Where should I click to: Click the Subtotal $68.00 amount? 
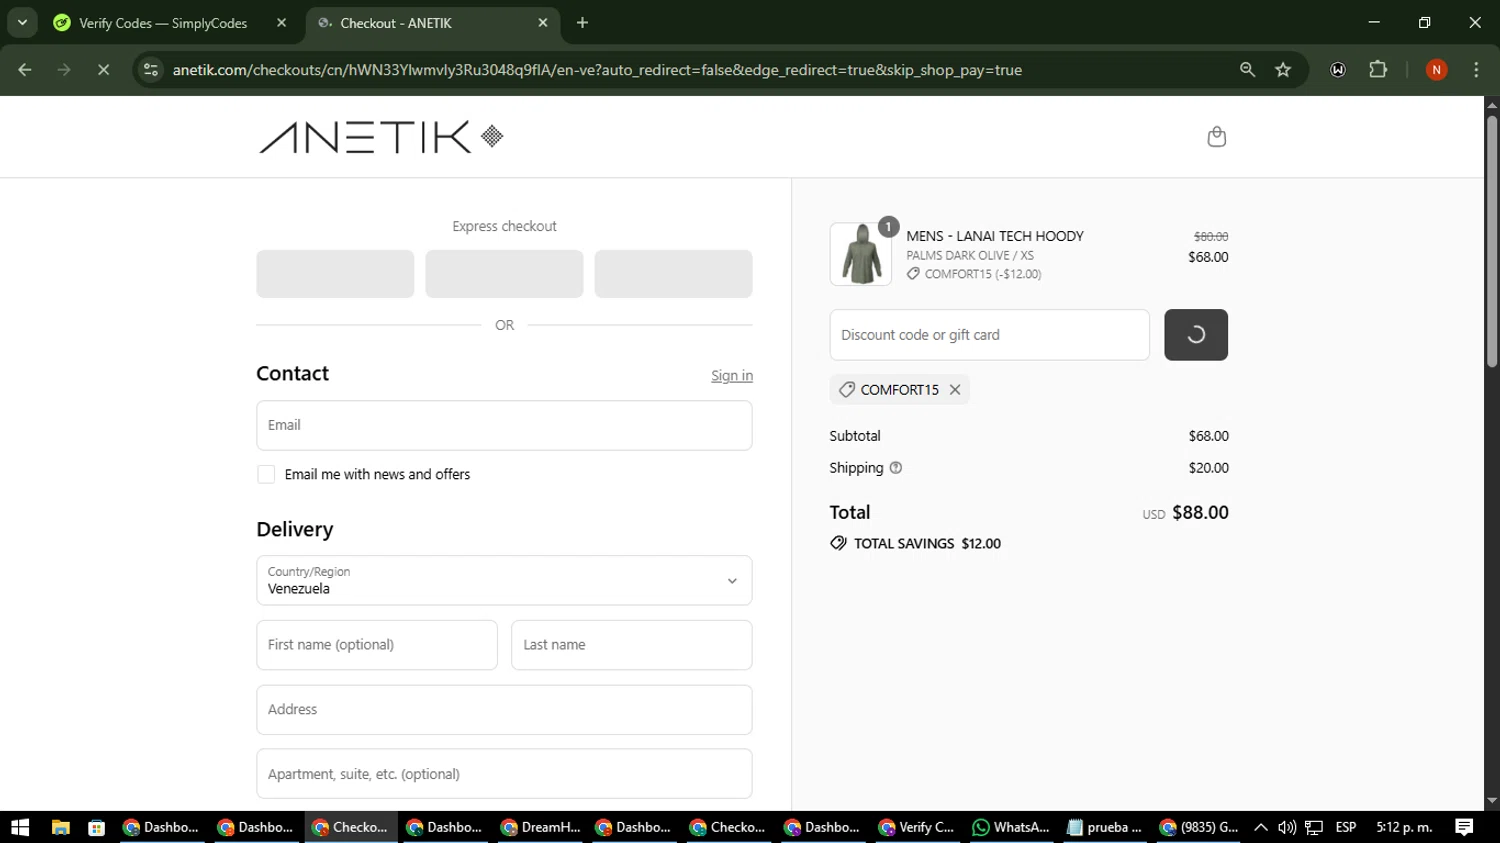point(1208,436)
